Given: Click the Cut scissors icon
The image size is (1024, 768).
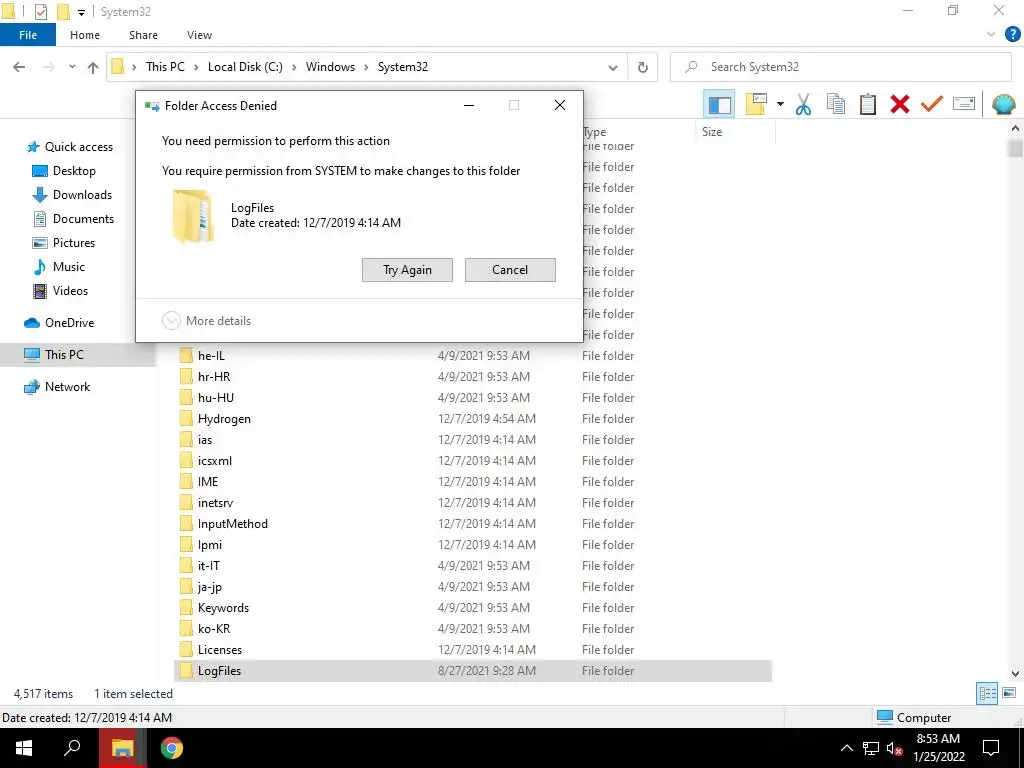Looking at the screenshot, I should (x=803, y=104).
